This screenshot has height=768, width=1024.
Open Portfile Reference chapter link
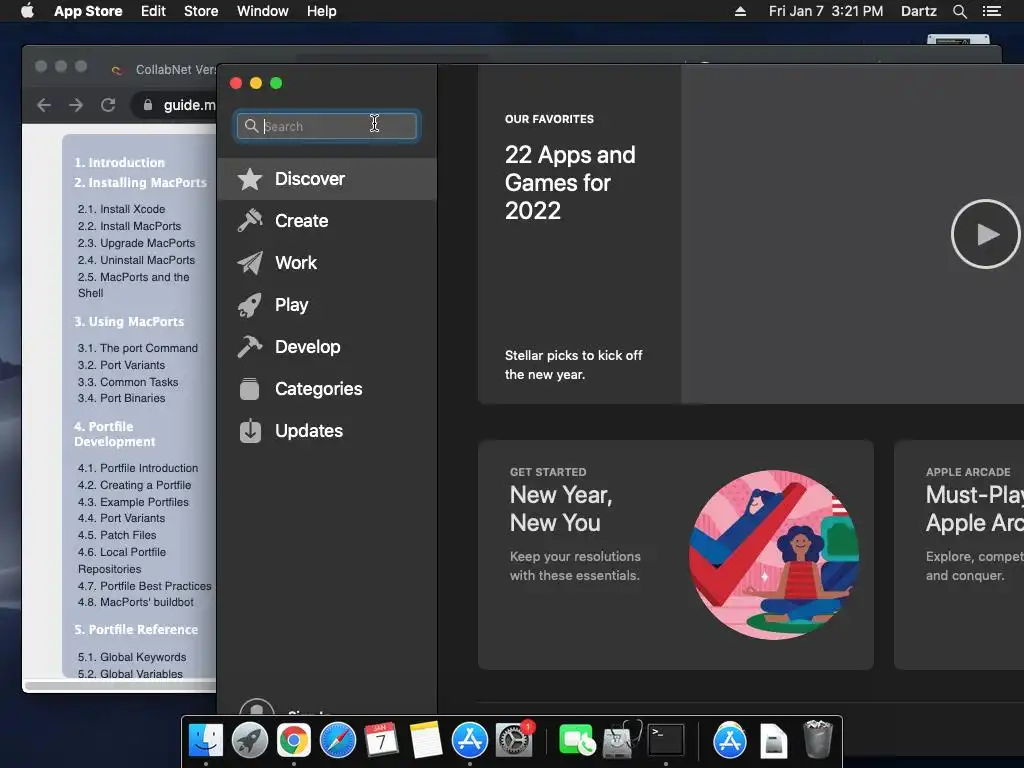click(136, 630)
